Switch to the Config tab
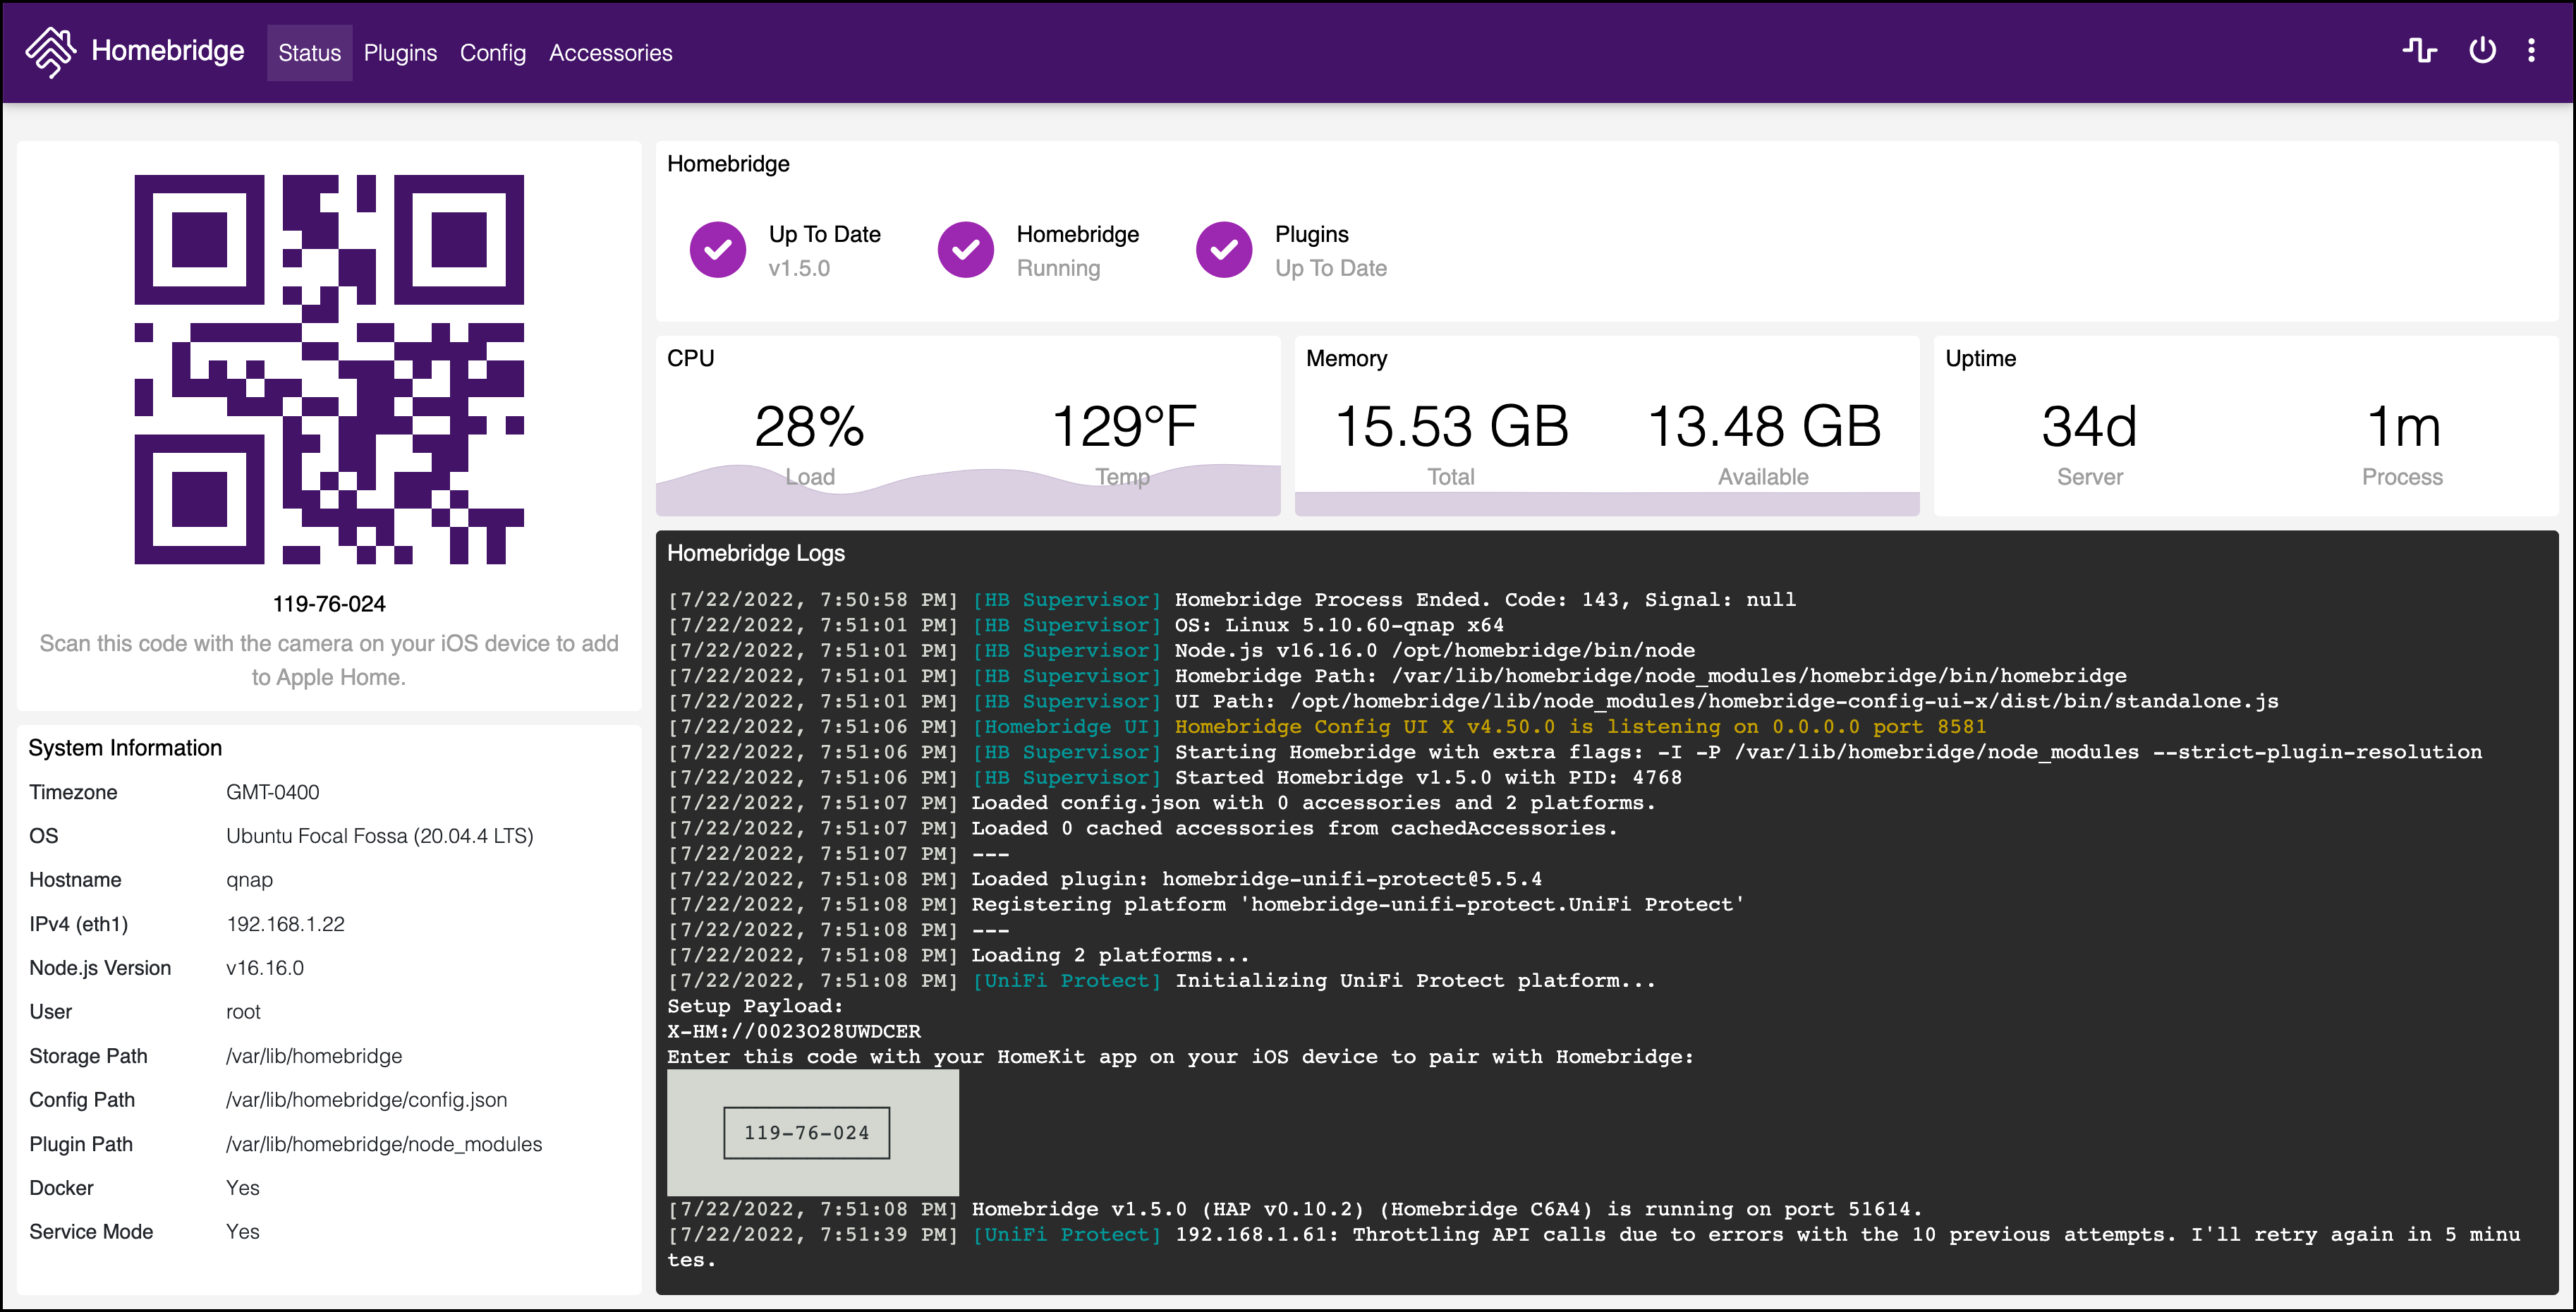This screenshot has height=1312, width=2576. 492,52
